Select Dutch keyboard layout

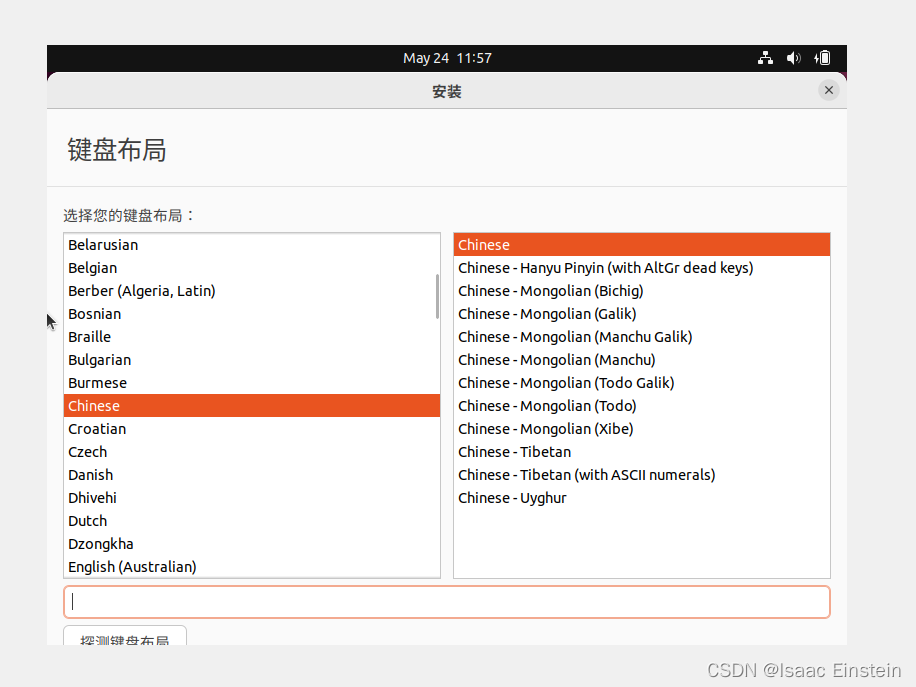(x=252, y=521)
